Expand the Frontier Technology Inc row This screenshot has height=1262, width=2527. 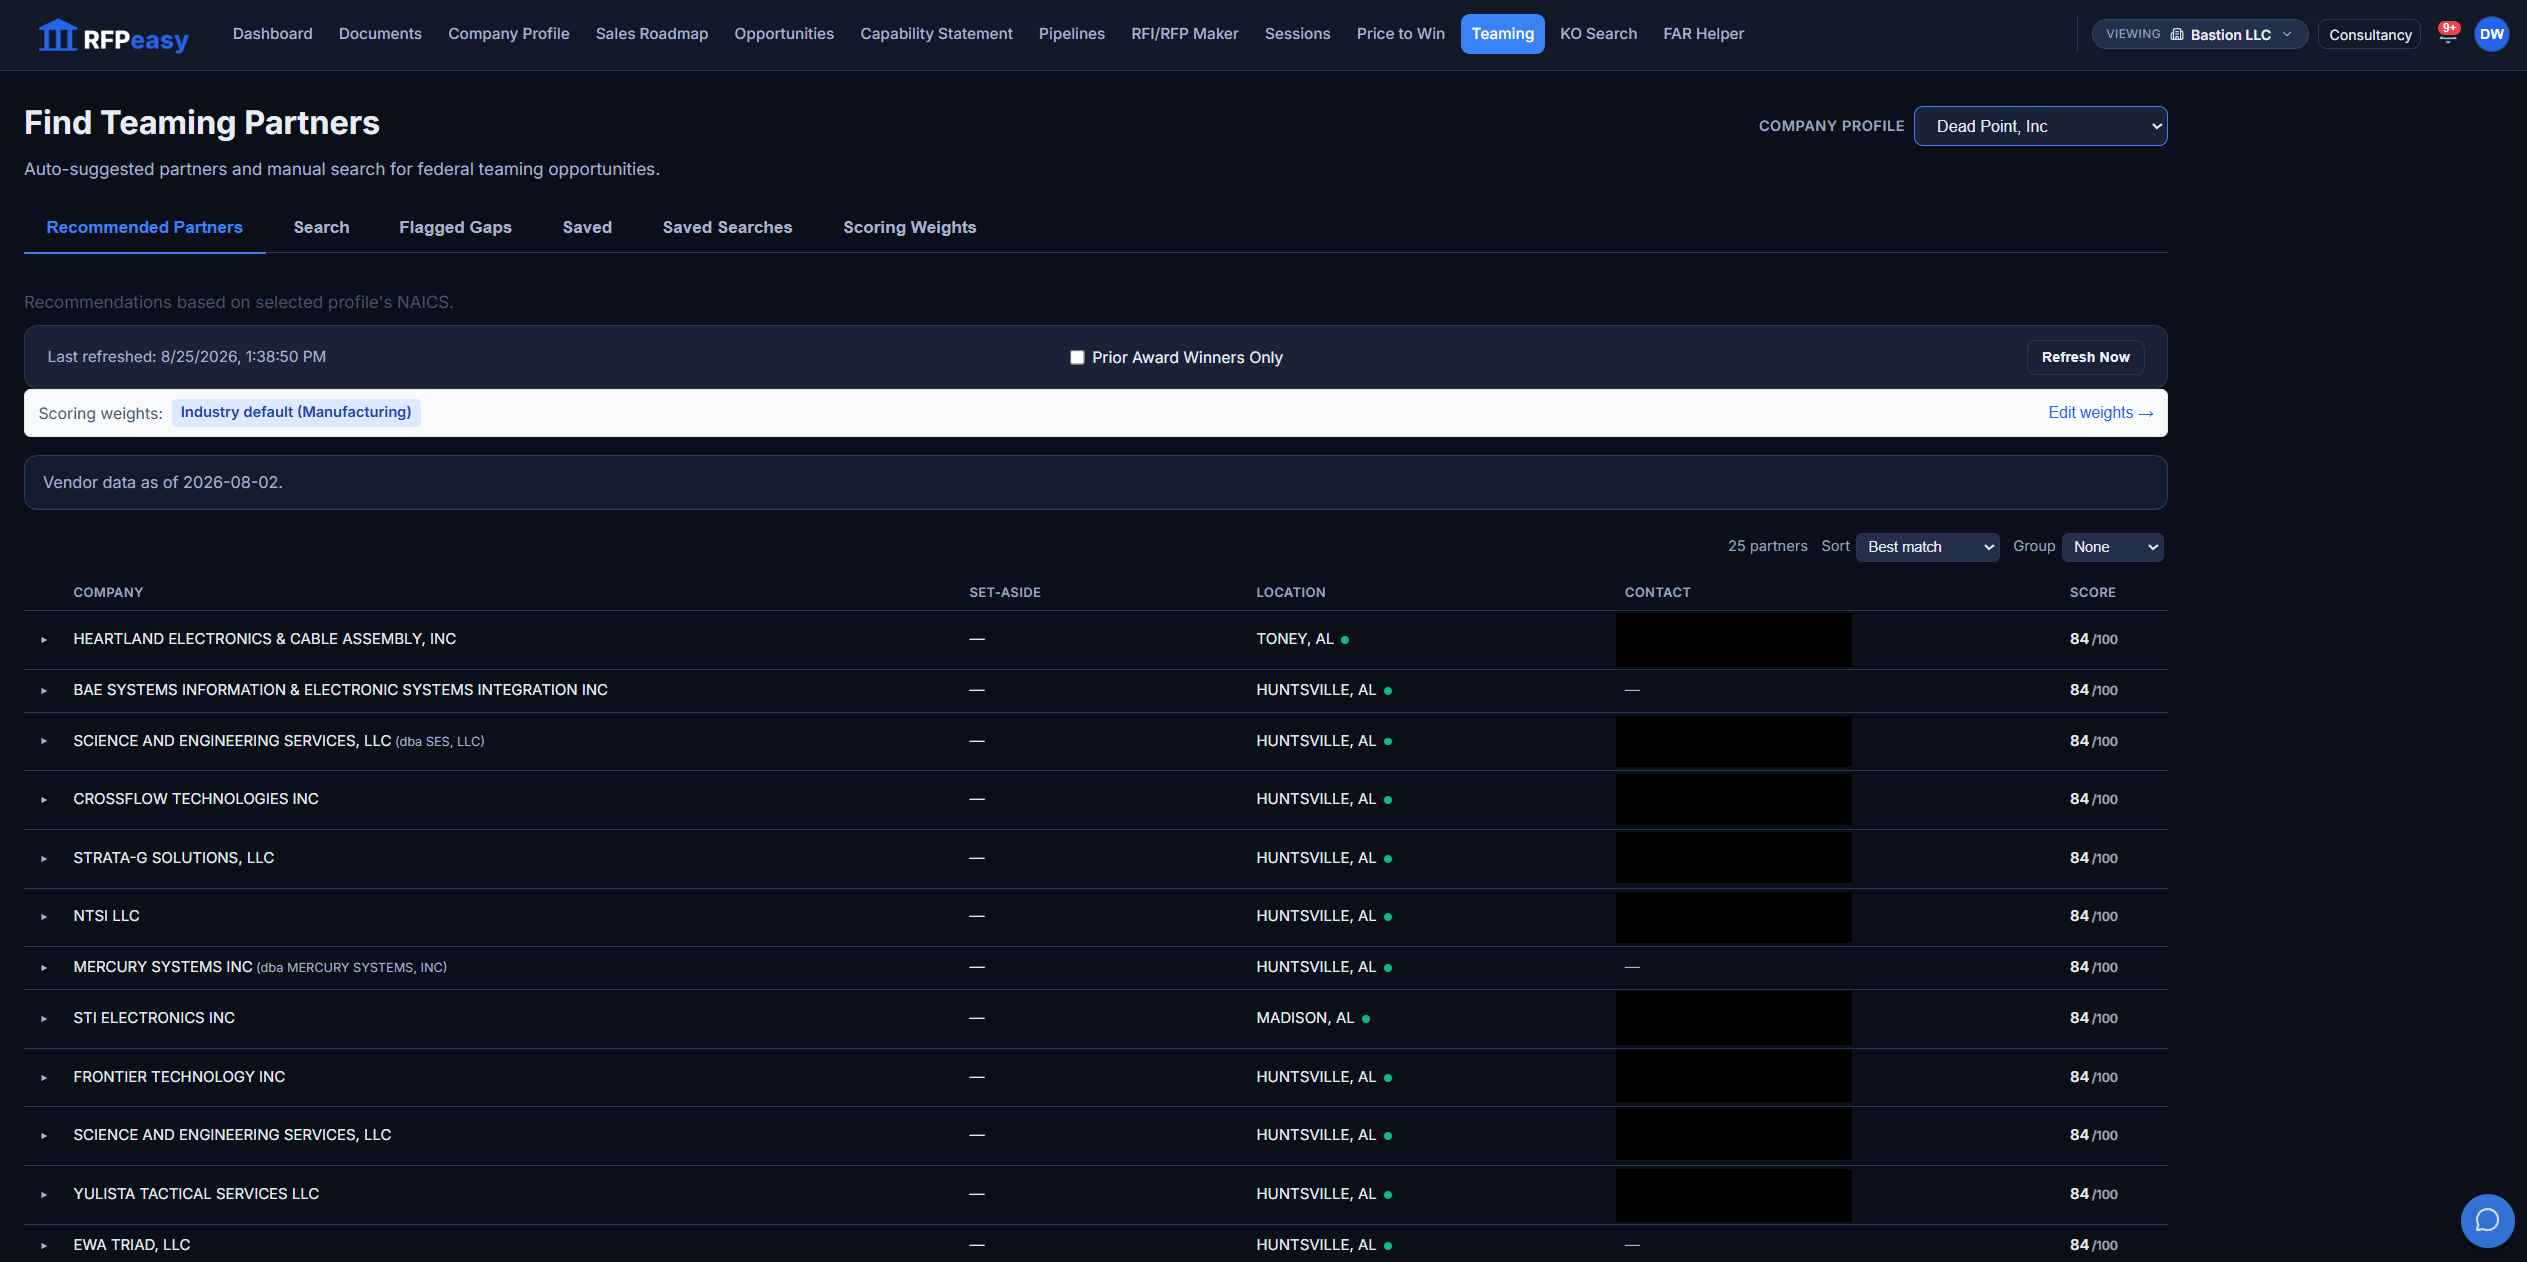(x=44, y=1077)
